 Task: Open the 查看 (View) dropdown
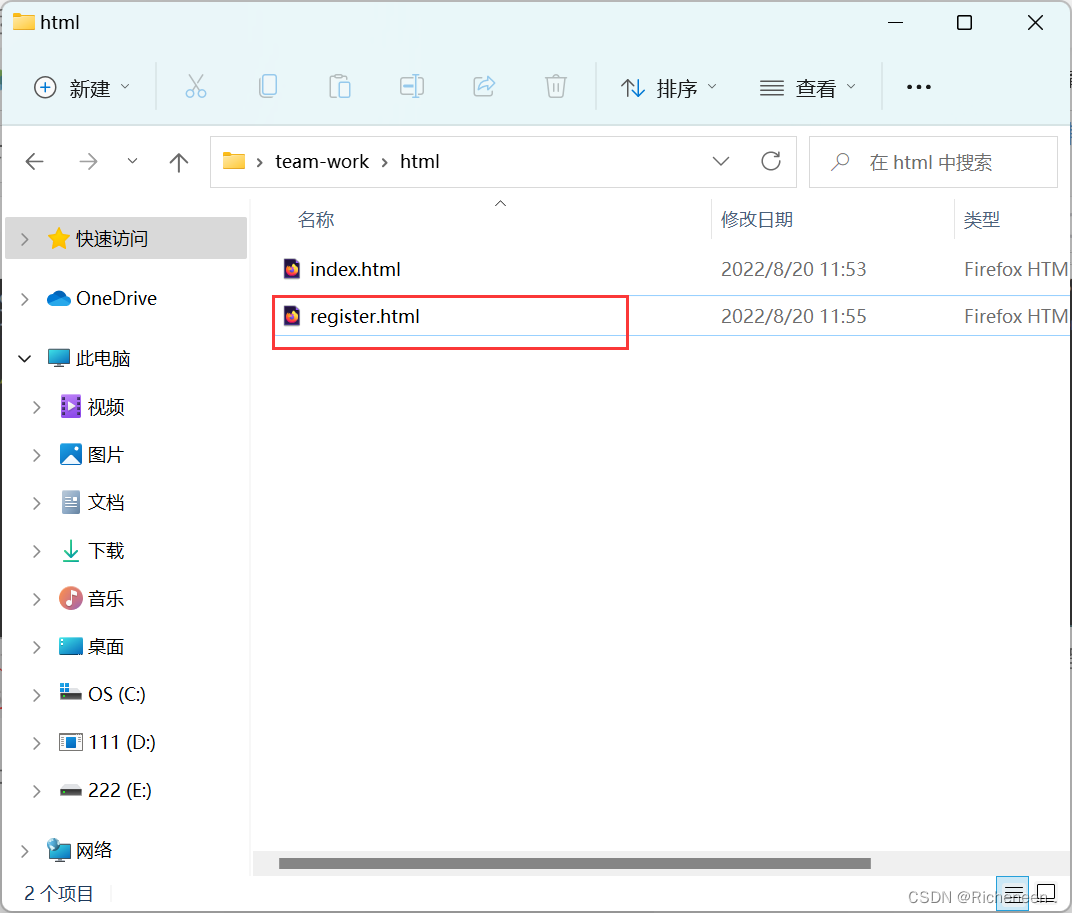point(807,88)
